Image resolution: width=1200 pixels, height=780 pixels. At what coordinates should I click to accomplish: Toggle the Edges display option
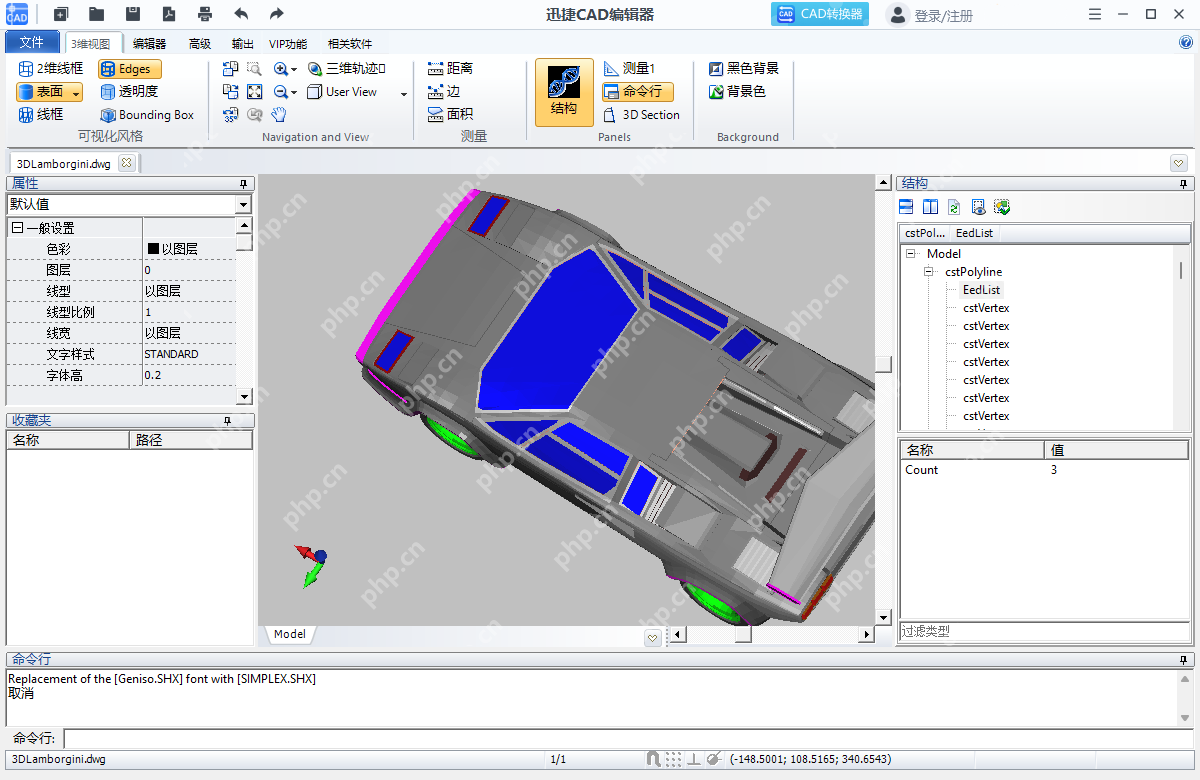point(130,69)
